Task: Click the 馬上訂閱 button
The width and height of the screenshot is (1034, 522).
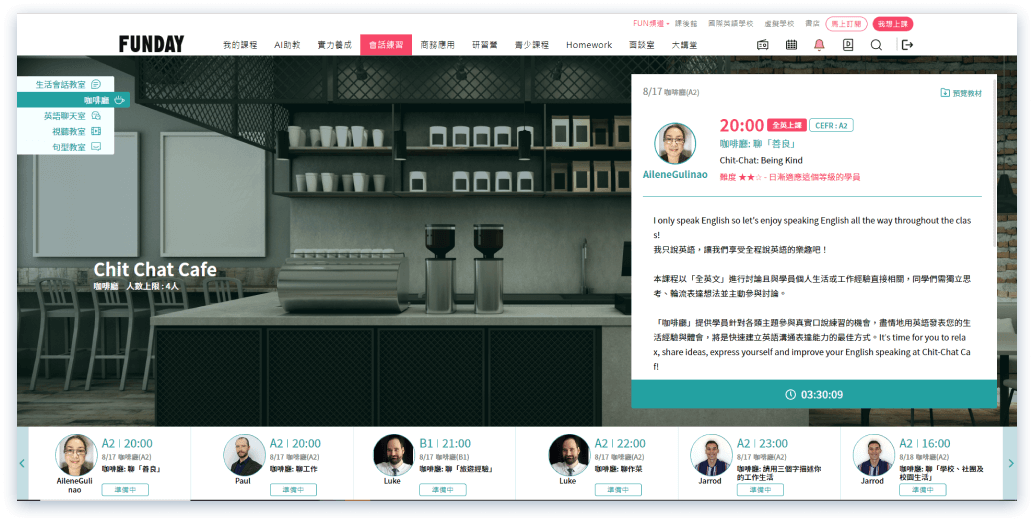Action: (846, 23)
